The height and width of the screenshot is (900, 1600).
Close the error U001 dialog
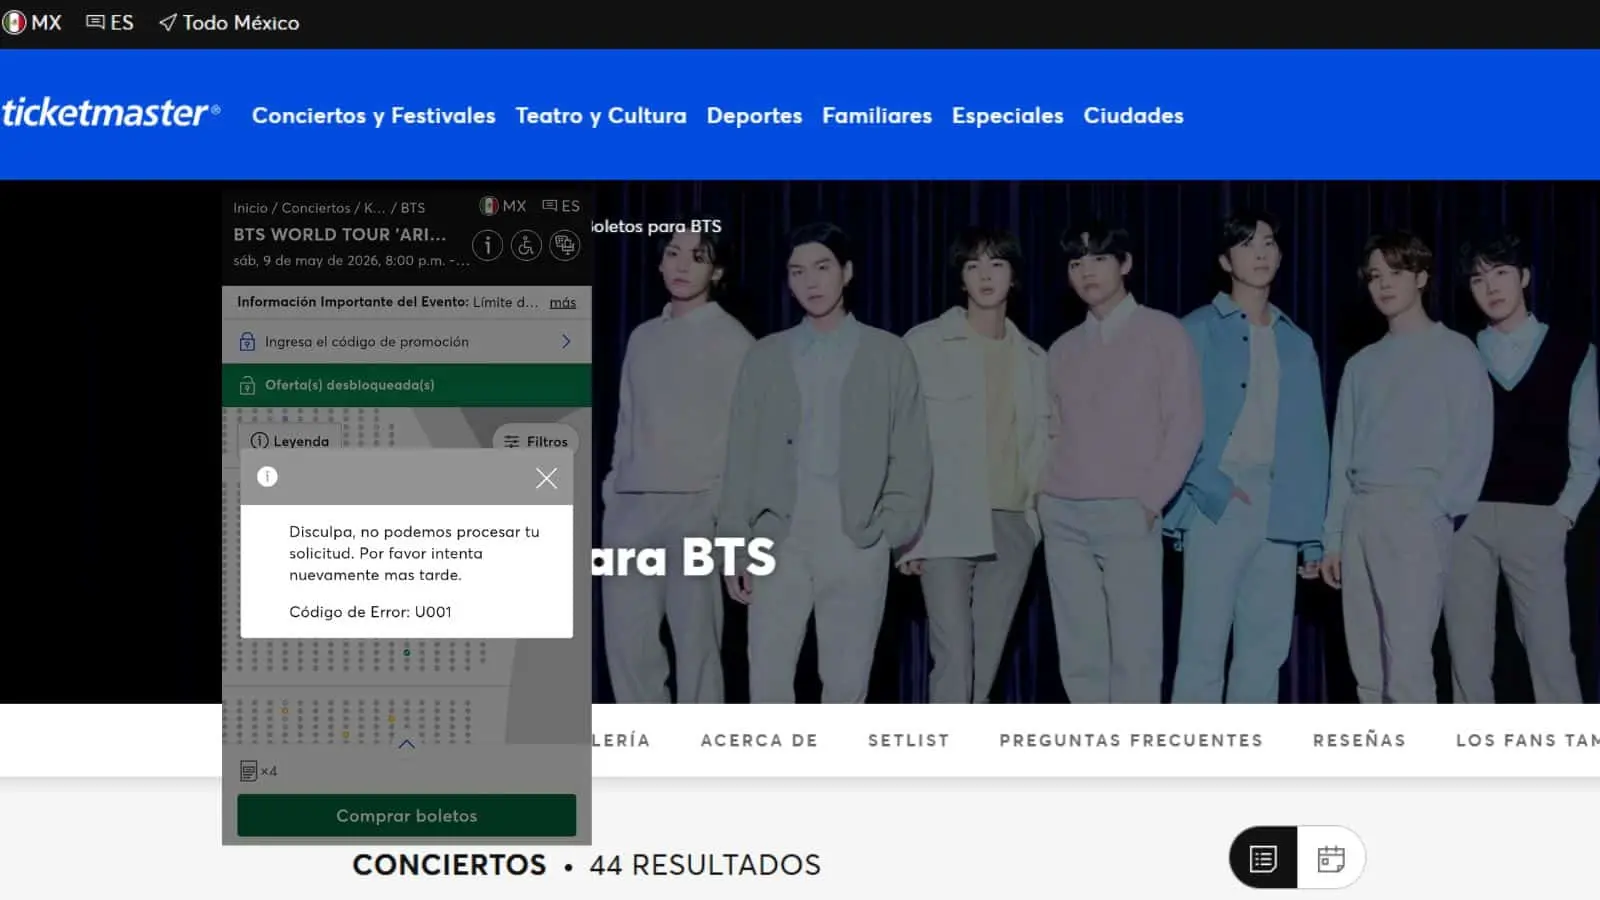tap(546, 478)
